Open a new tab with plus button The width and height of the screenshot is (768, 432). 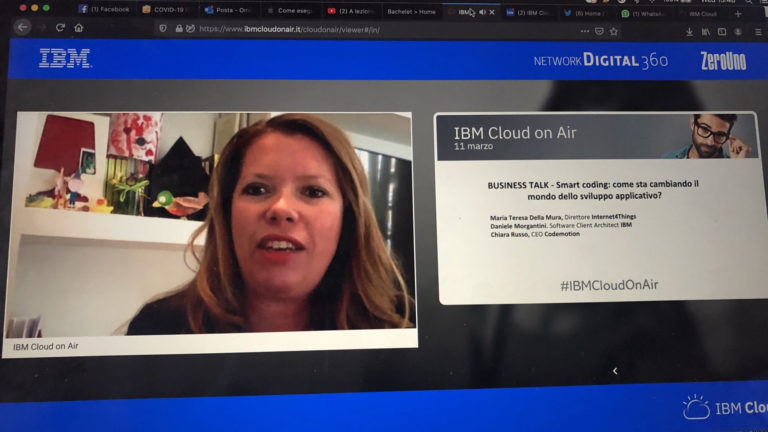[x=738, y=14]
